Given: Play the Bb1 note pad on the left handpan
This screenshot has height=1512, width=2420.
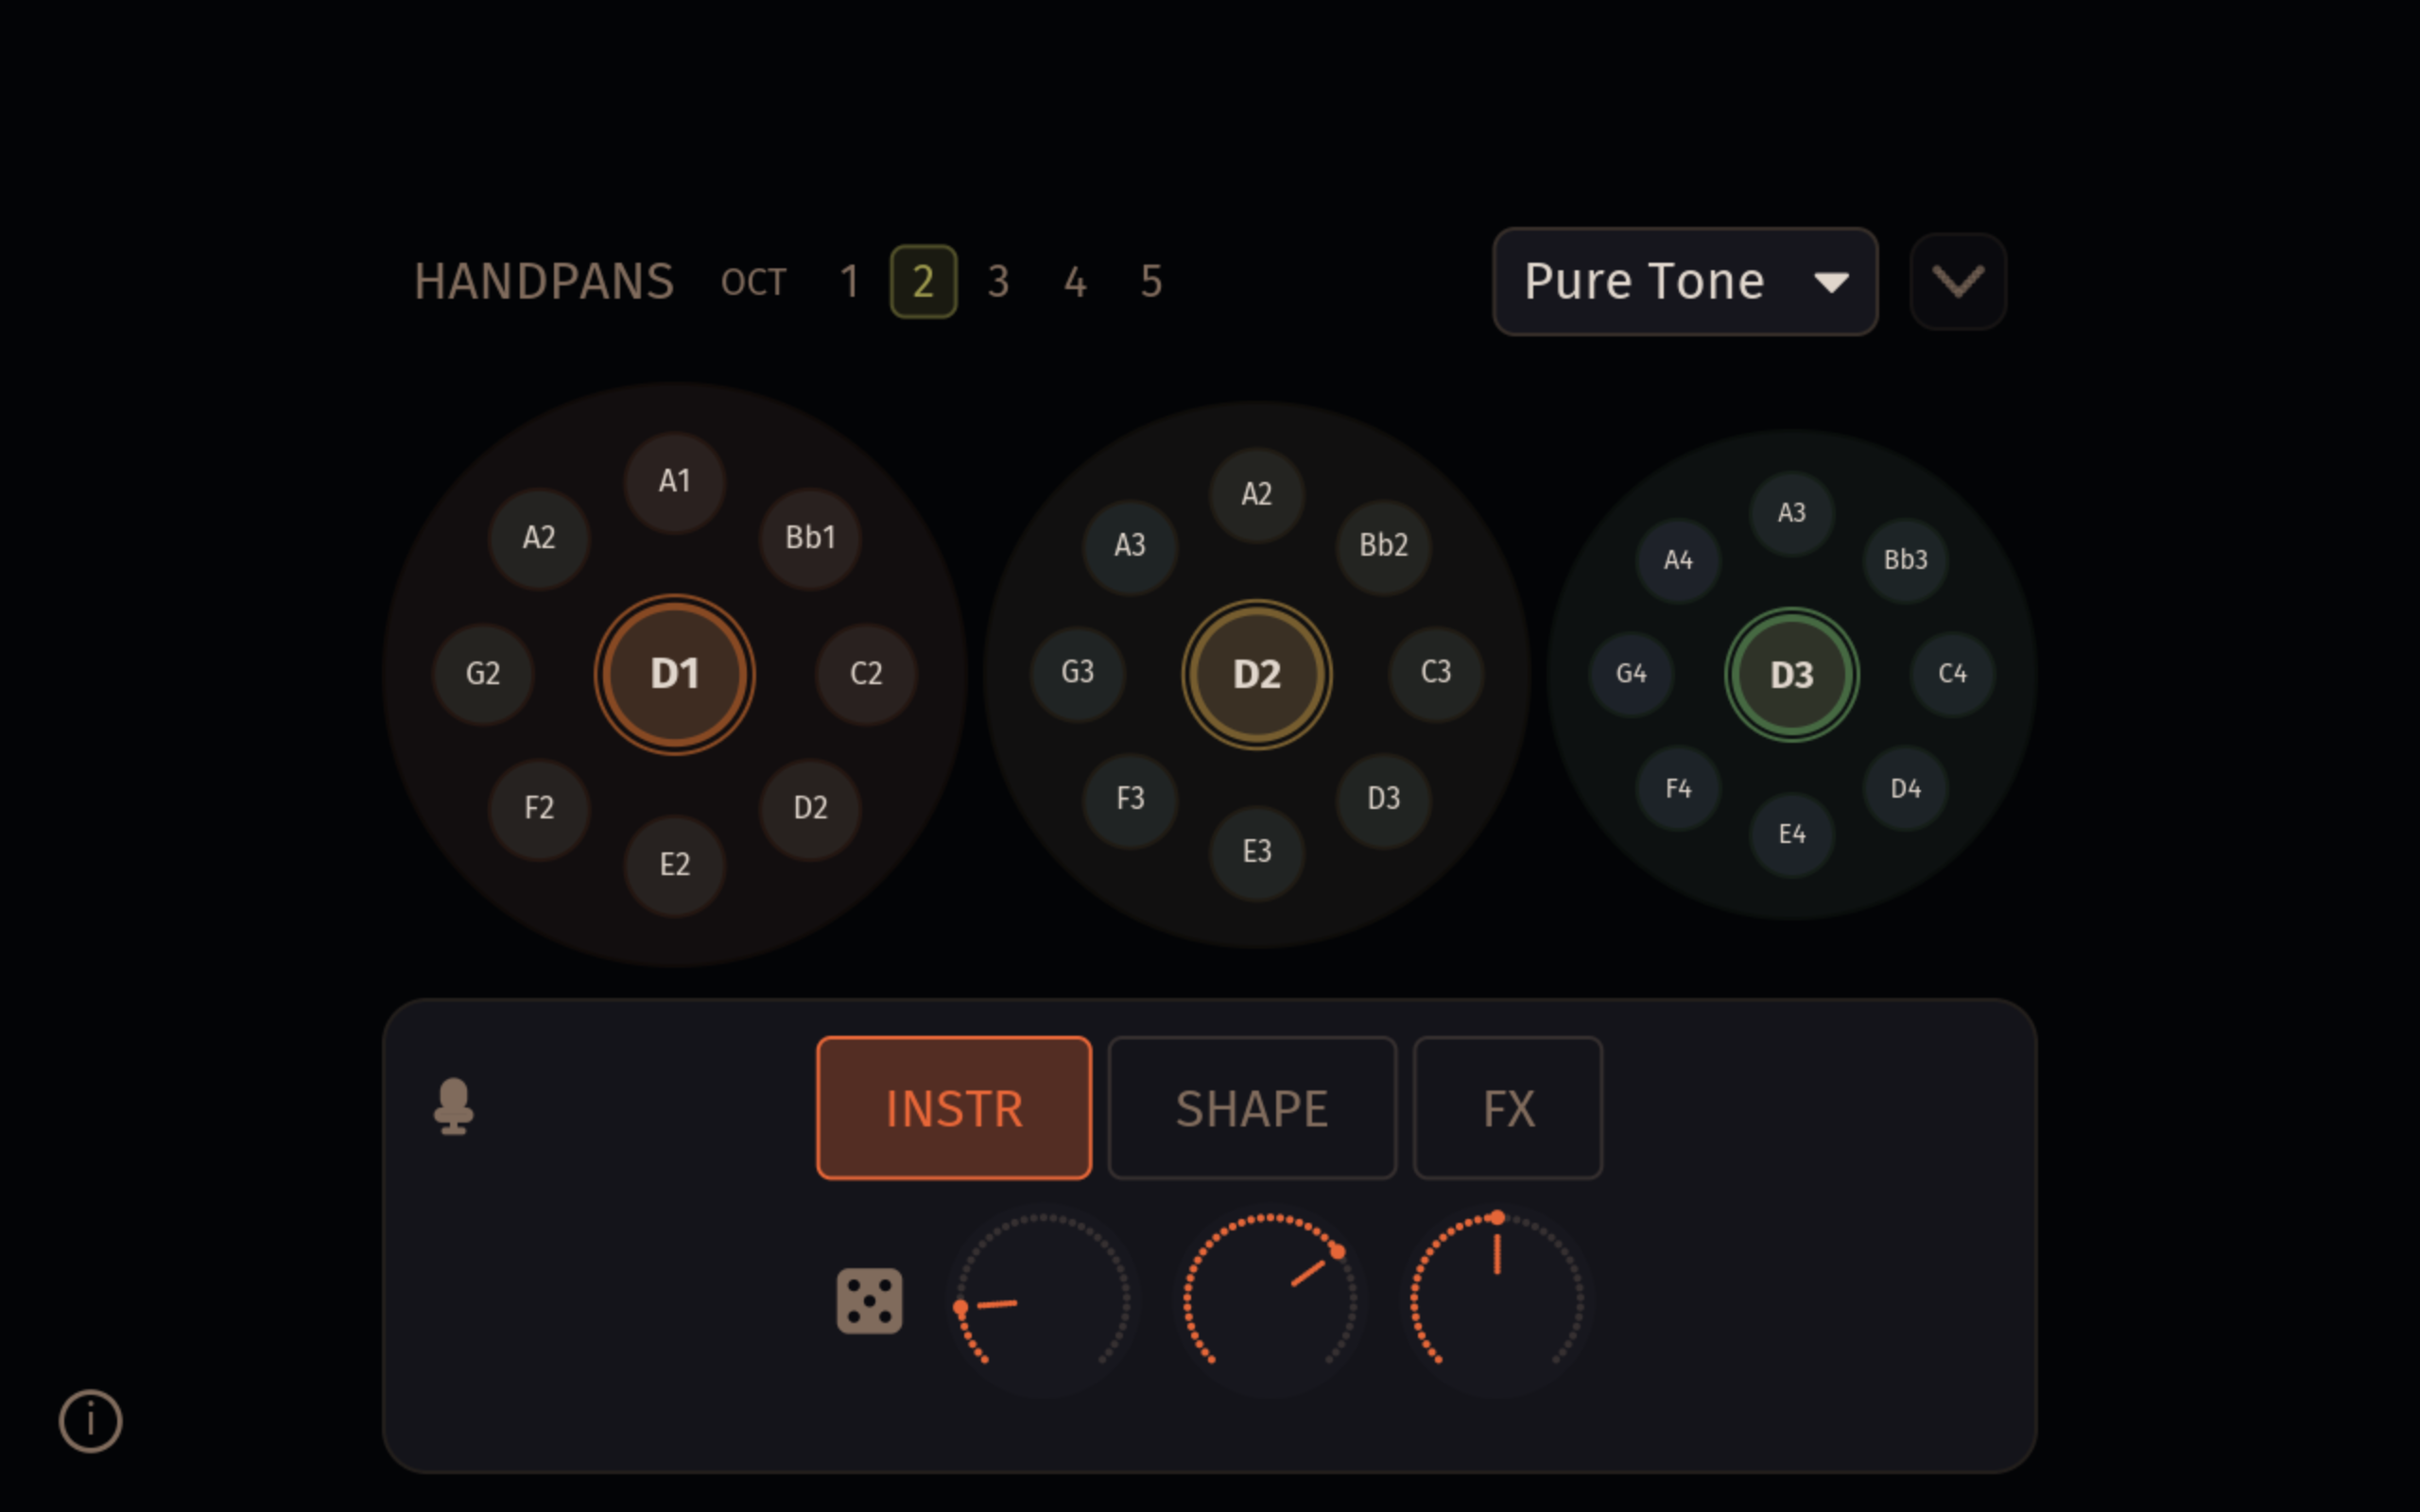Looking at the screenshot, I should pos(809,537).
